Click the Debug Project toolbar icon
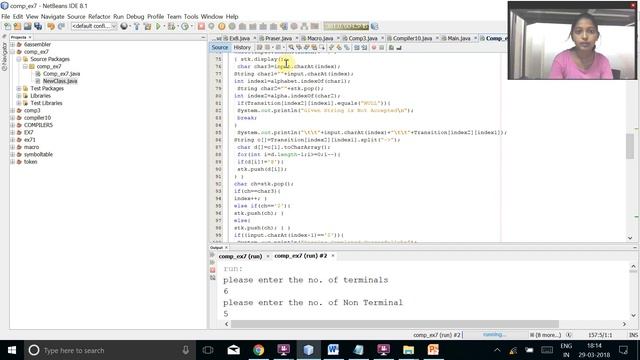The height and width of the screenshot is (360, 640). tap(171, 27)
